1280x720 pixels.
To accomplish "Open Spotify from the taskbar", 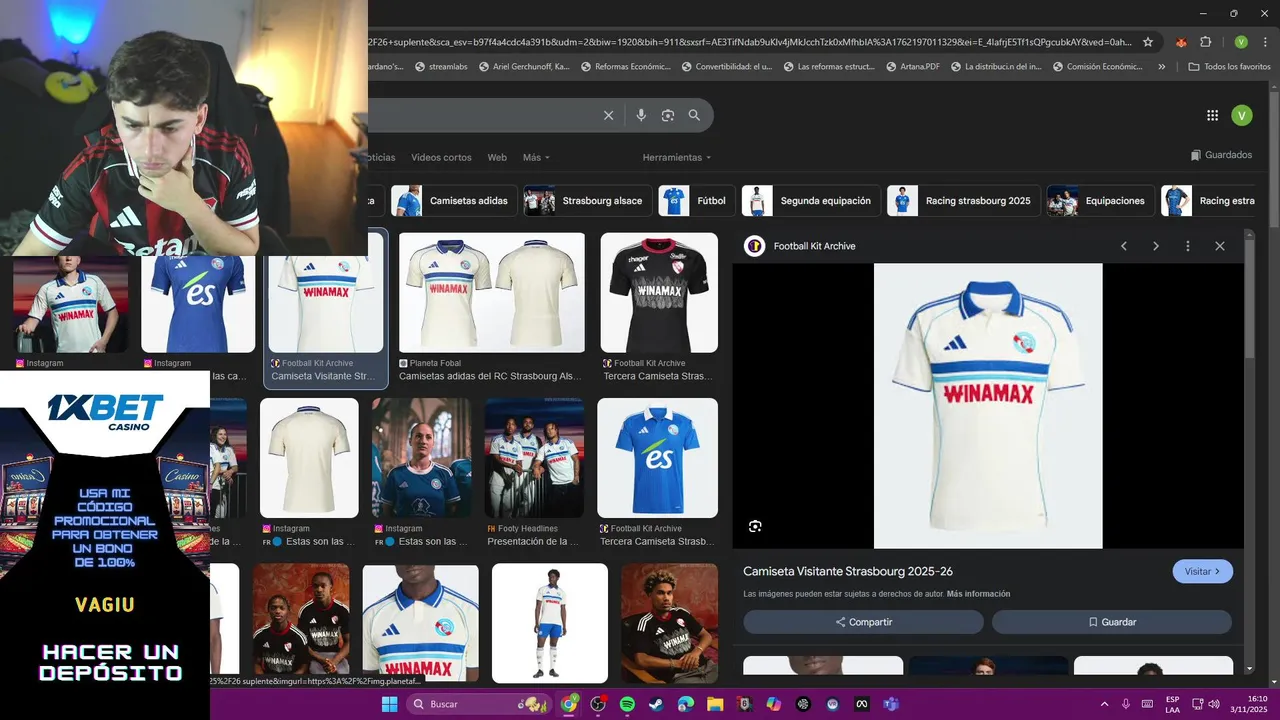I will (x=627, y=704).
